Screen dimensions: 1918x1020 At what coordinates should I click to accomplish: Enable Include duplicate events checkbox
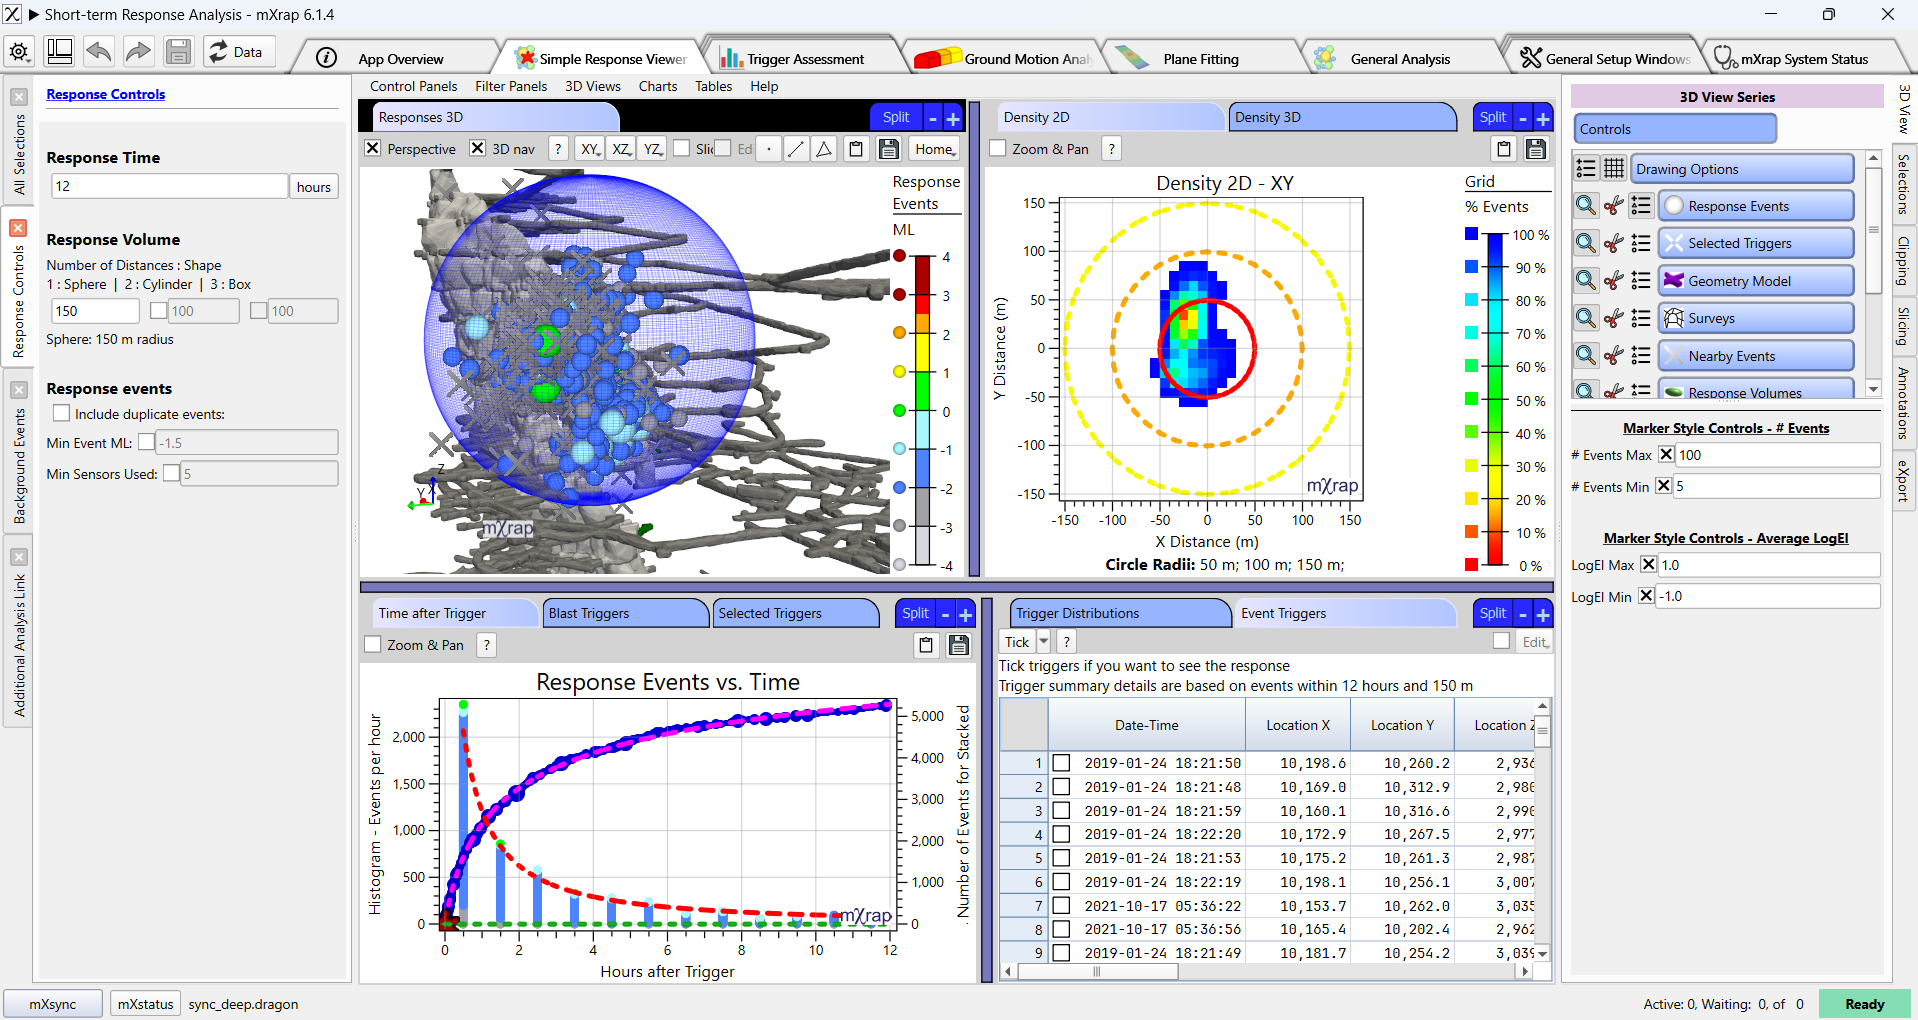pyautogui.click(x=62, y=413)
